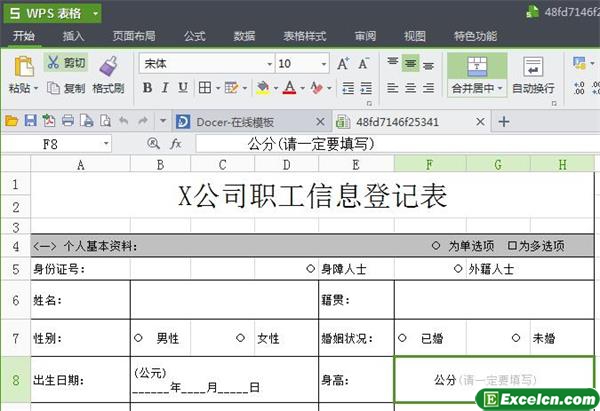Close the Docer-在线模板 tab
This screenshot has height=411, width=600.
pos(320,122)
